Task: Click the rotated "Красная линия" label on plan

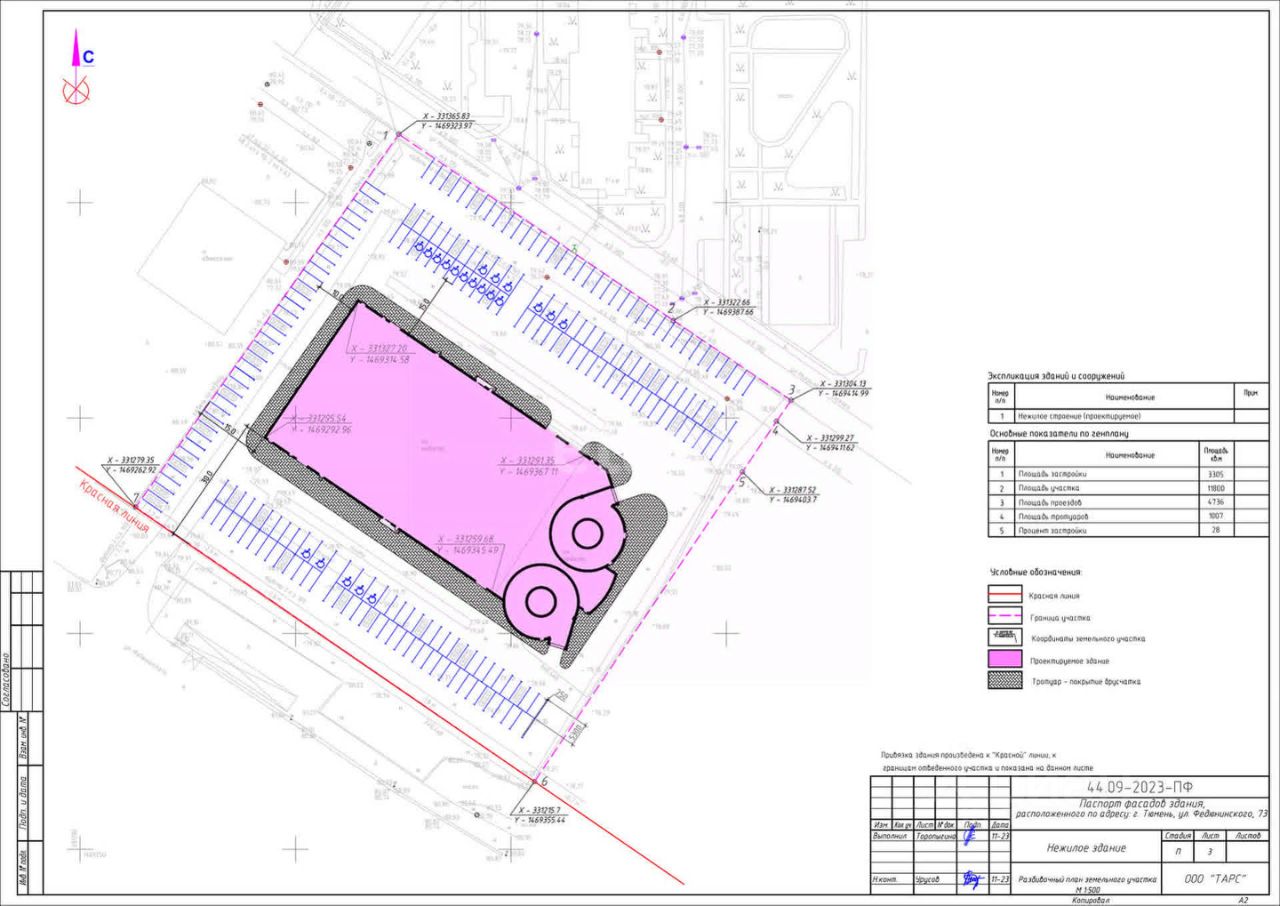Action: pyautogui.click(x=112, y=505)
